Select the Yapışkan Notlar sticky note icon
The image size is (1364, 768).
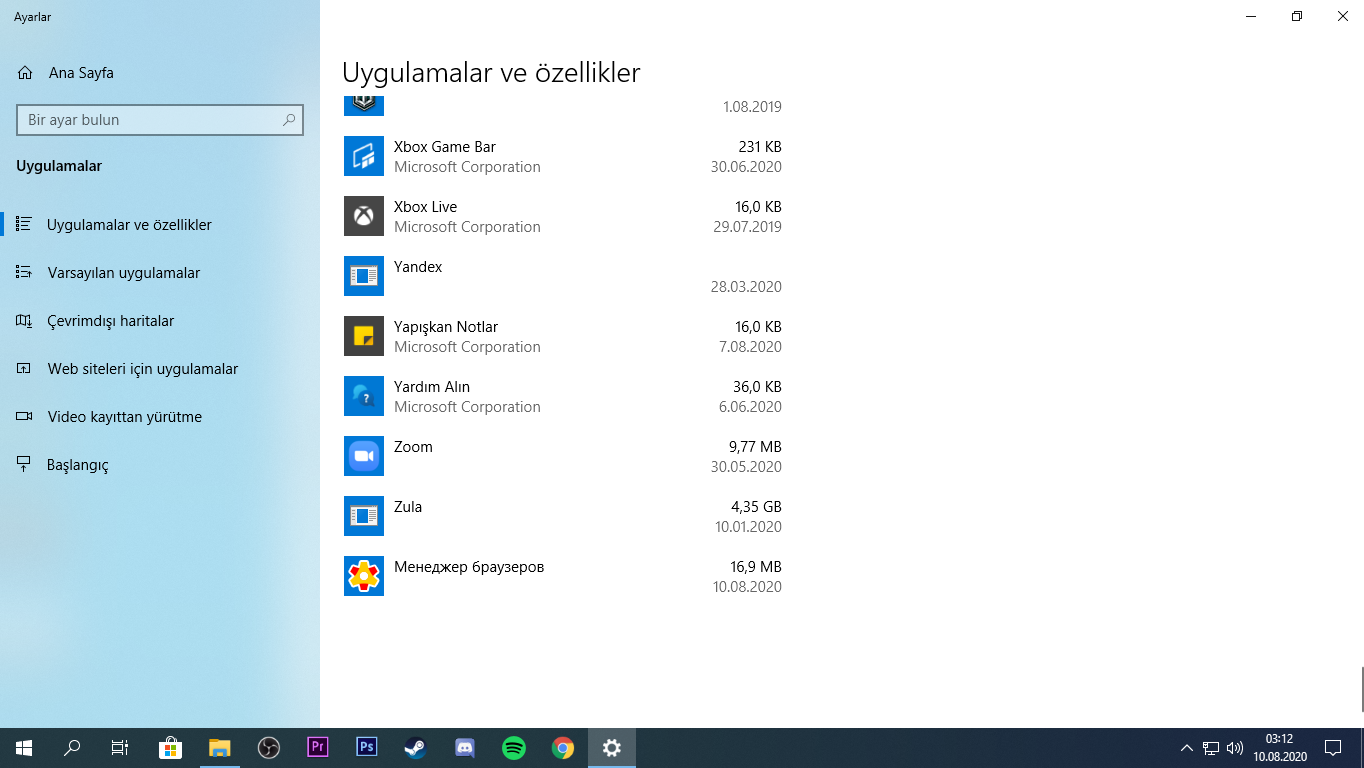pos(364,336)
